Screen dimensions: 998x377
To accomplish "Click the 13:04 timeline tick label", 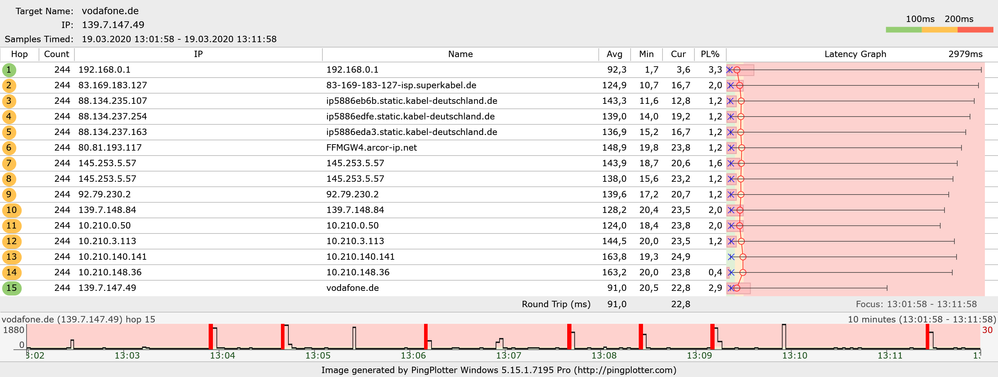I will pyautogui.click(x=224, y=355).
